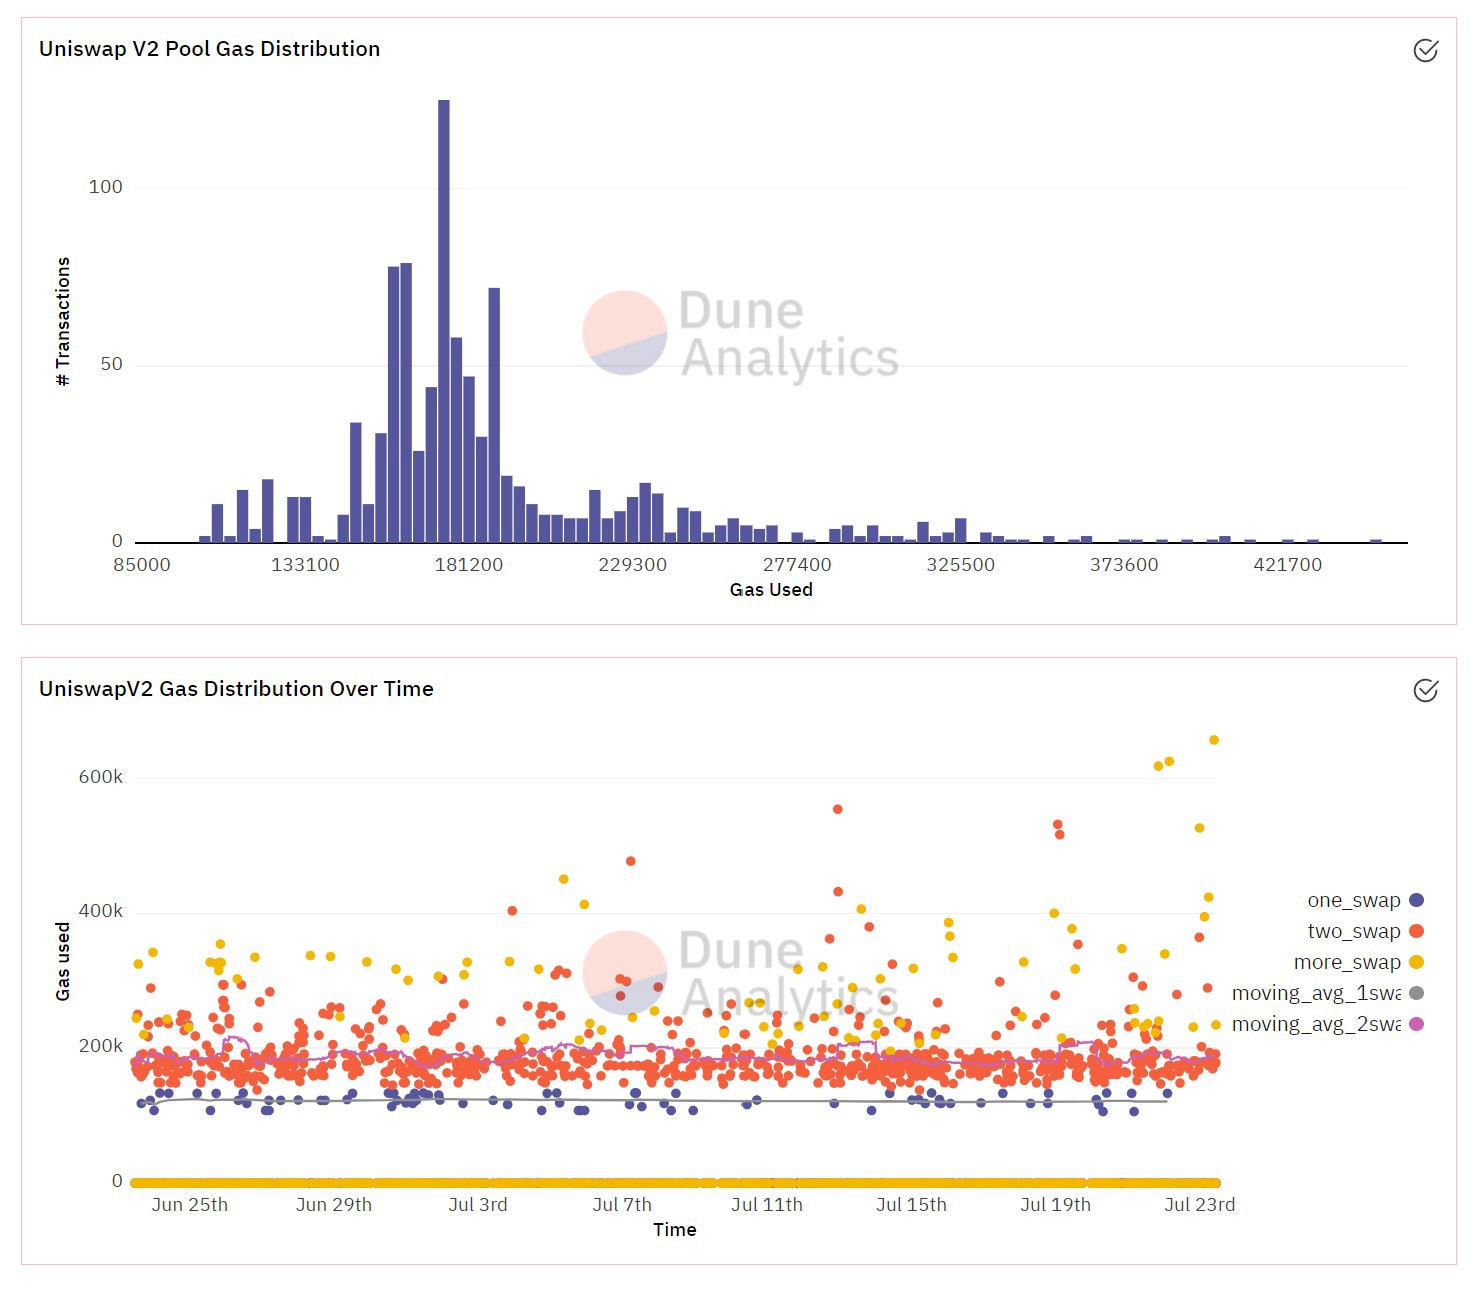Screen dimensions: 1478x1290
Task: Click the Jul 7th time axis label
Action: pyautogui.click(x=622, y=1205)
